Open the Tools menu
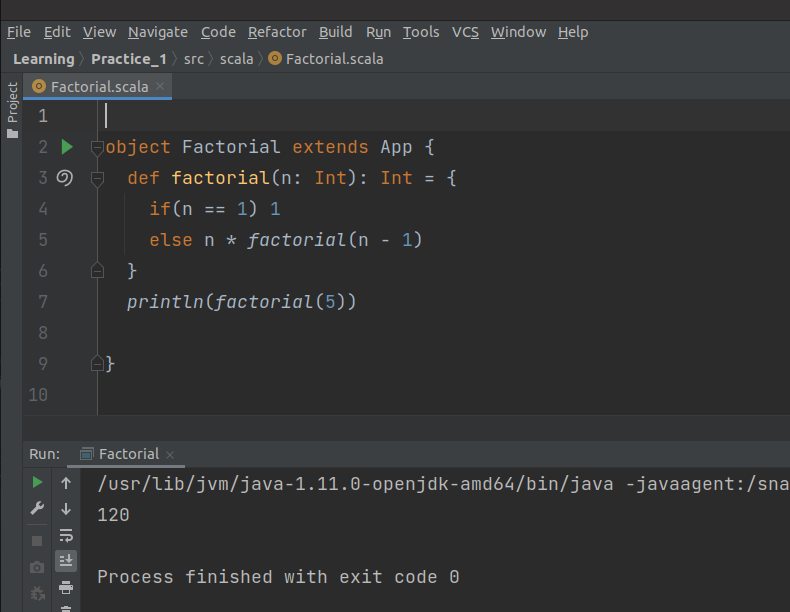This screenshot has height=612, width=790. click(421, 32)
